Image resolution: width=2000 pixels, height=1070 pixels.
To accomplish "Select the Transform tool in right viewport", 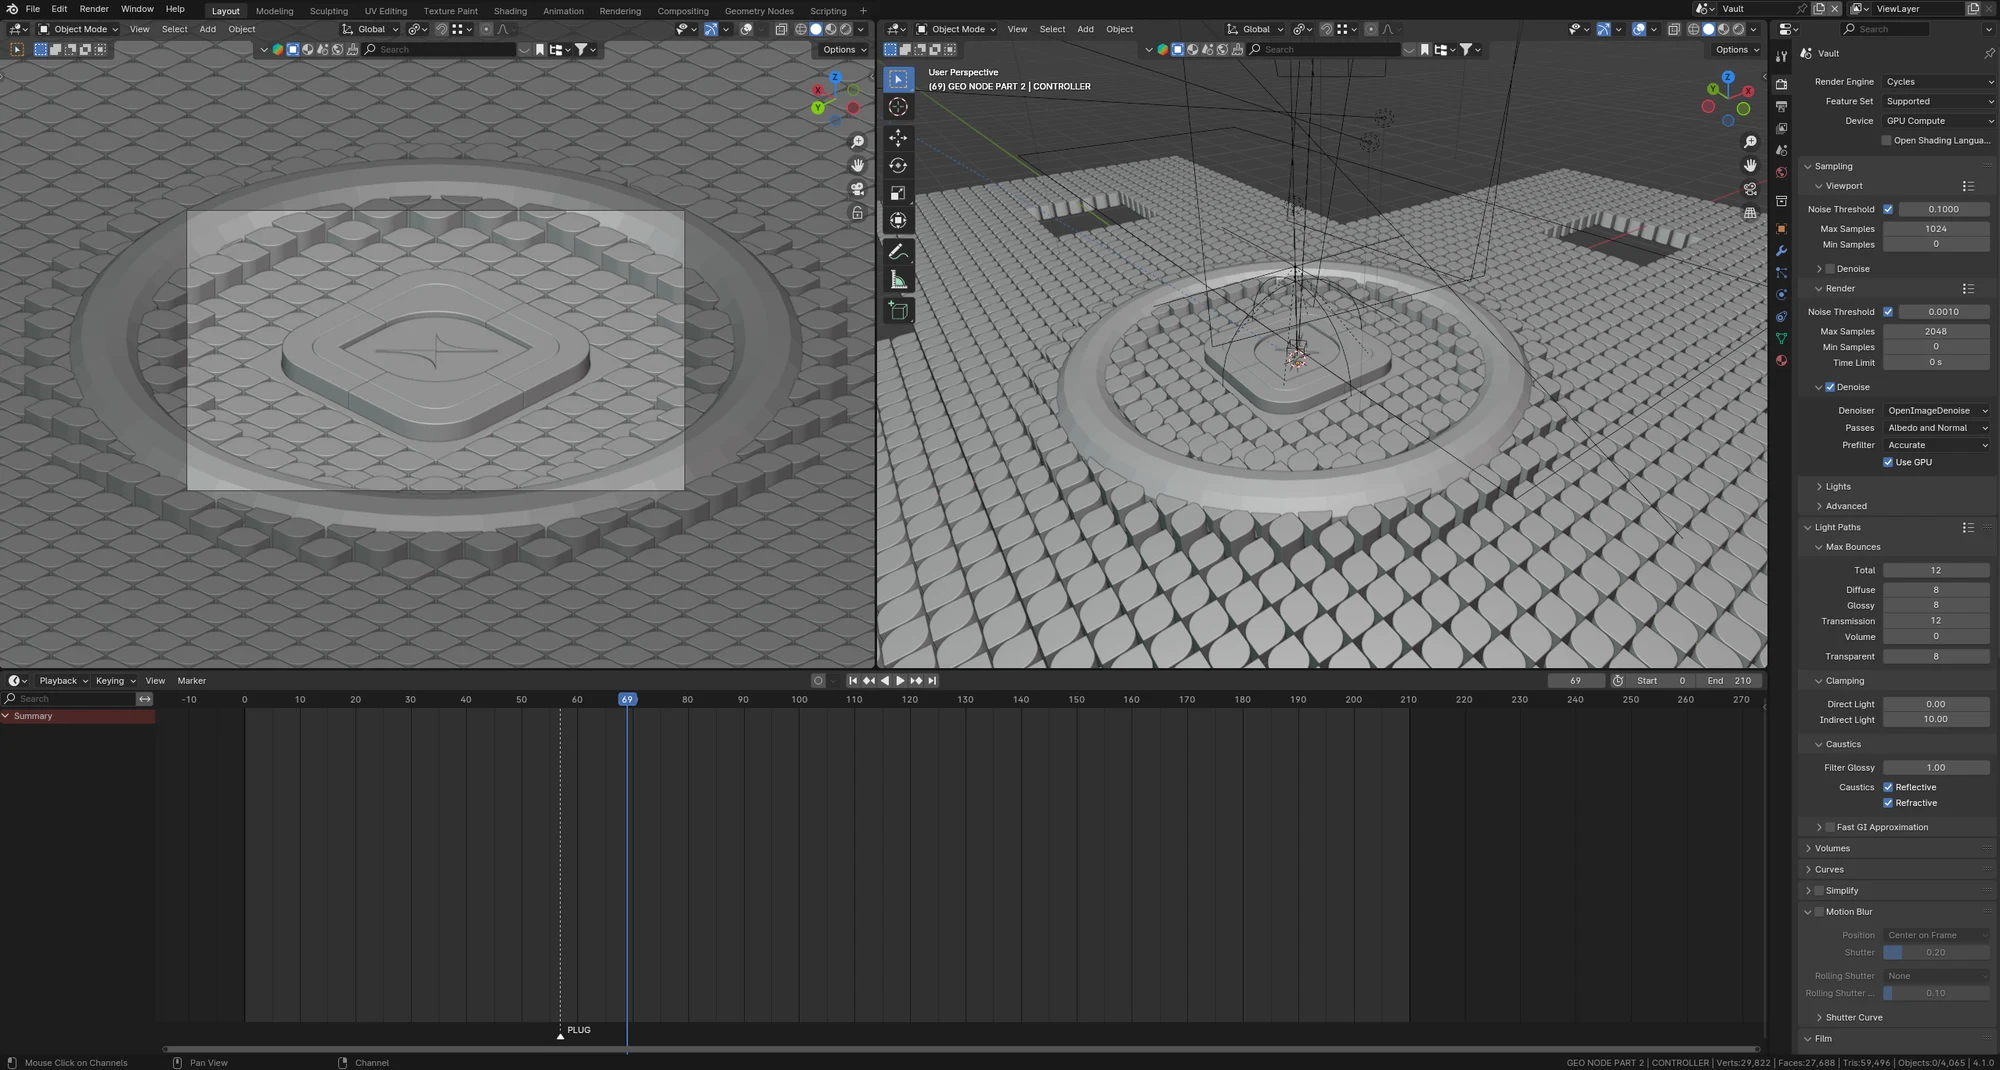I will [898, 220].
